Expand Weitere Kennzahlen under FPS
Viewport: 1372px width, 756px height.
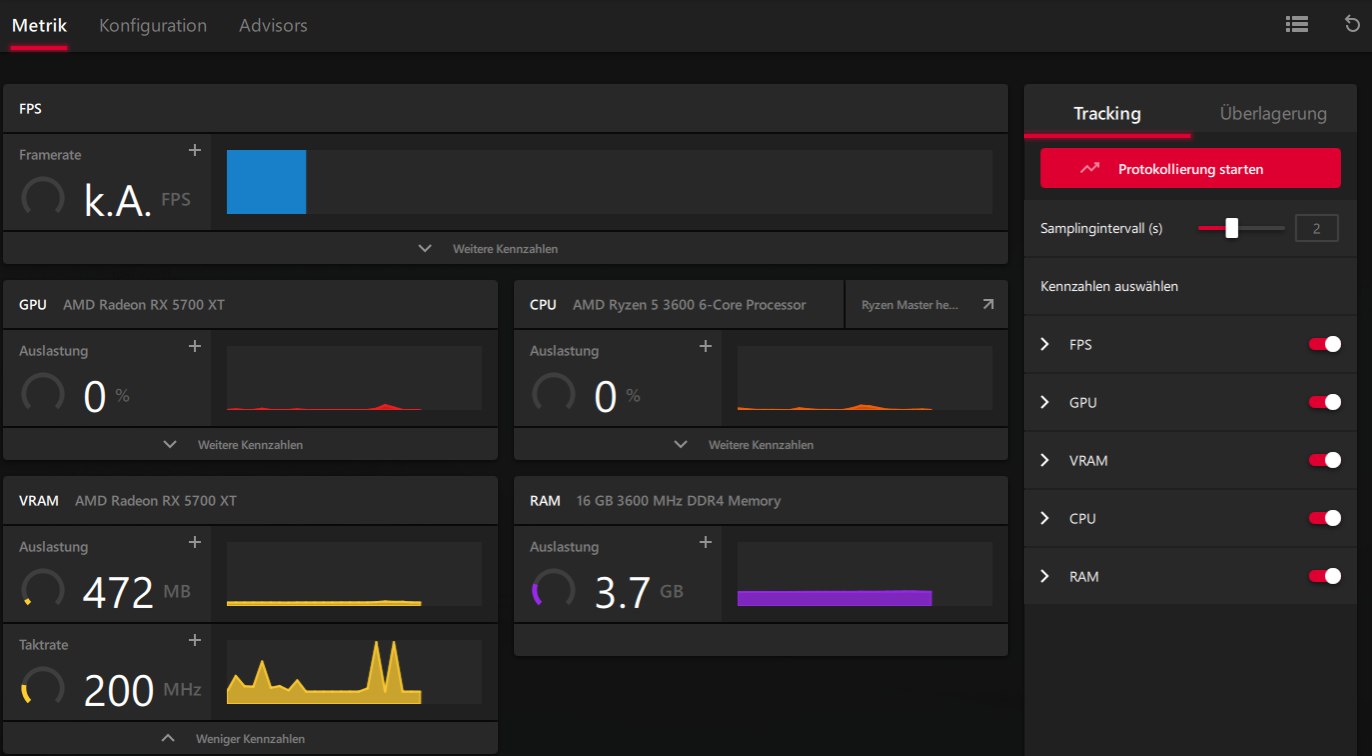(505, 248)
